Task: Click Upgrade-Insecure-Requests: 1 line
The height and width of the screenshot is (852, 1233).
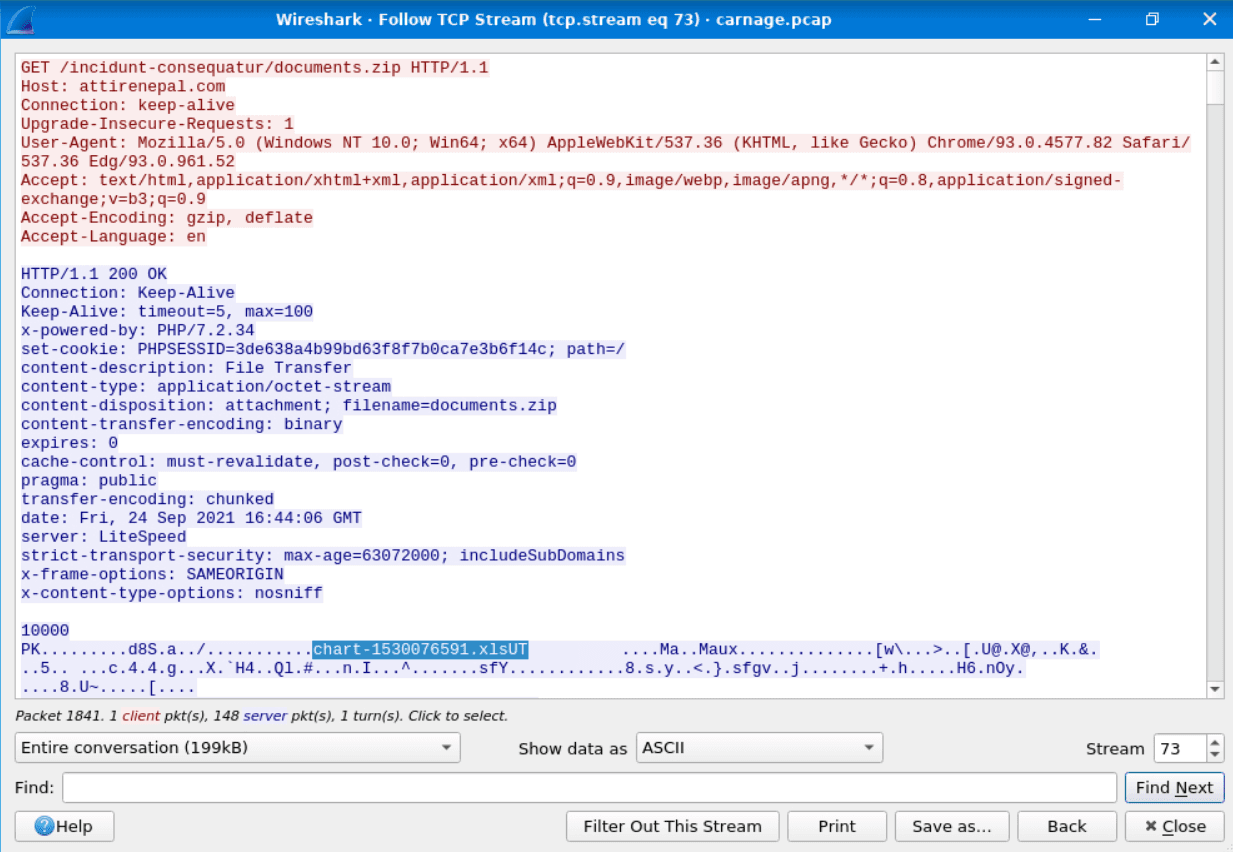Action: point(157,123)
